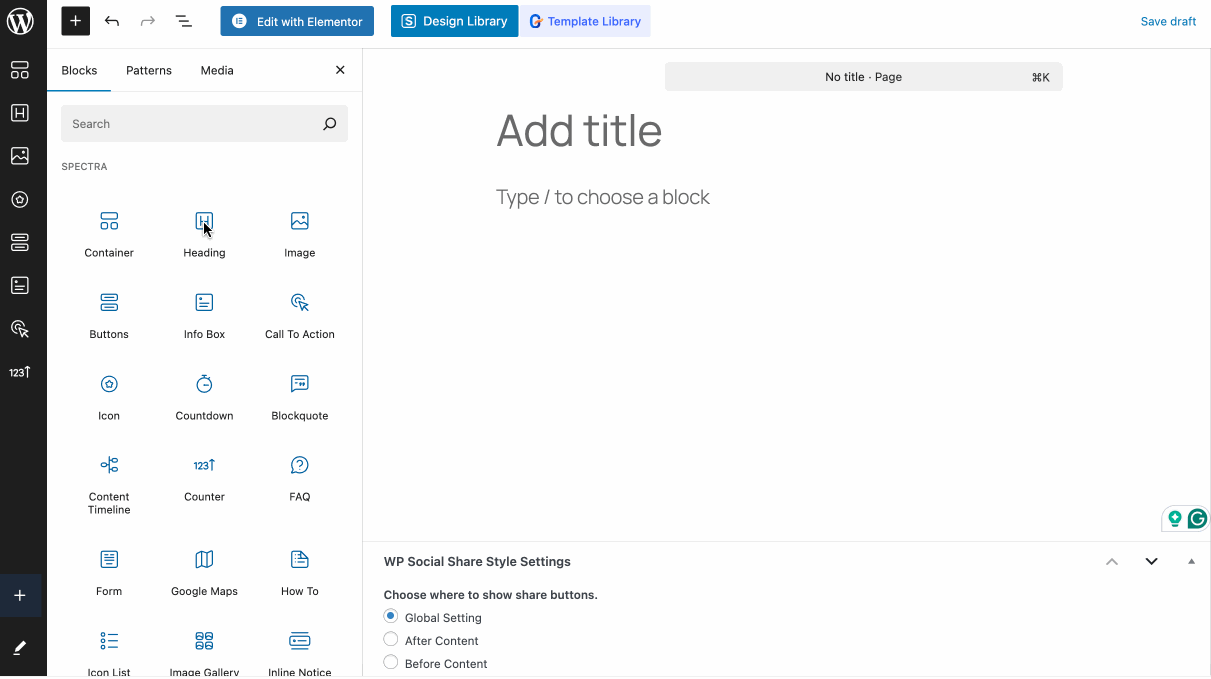Switch to the Patterns tab
Viewport: 1211px width, 679px height.
tap(149, 70)
